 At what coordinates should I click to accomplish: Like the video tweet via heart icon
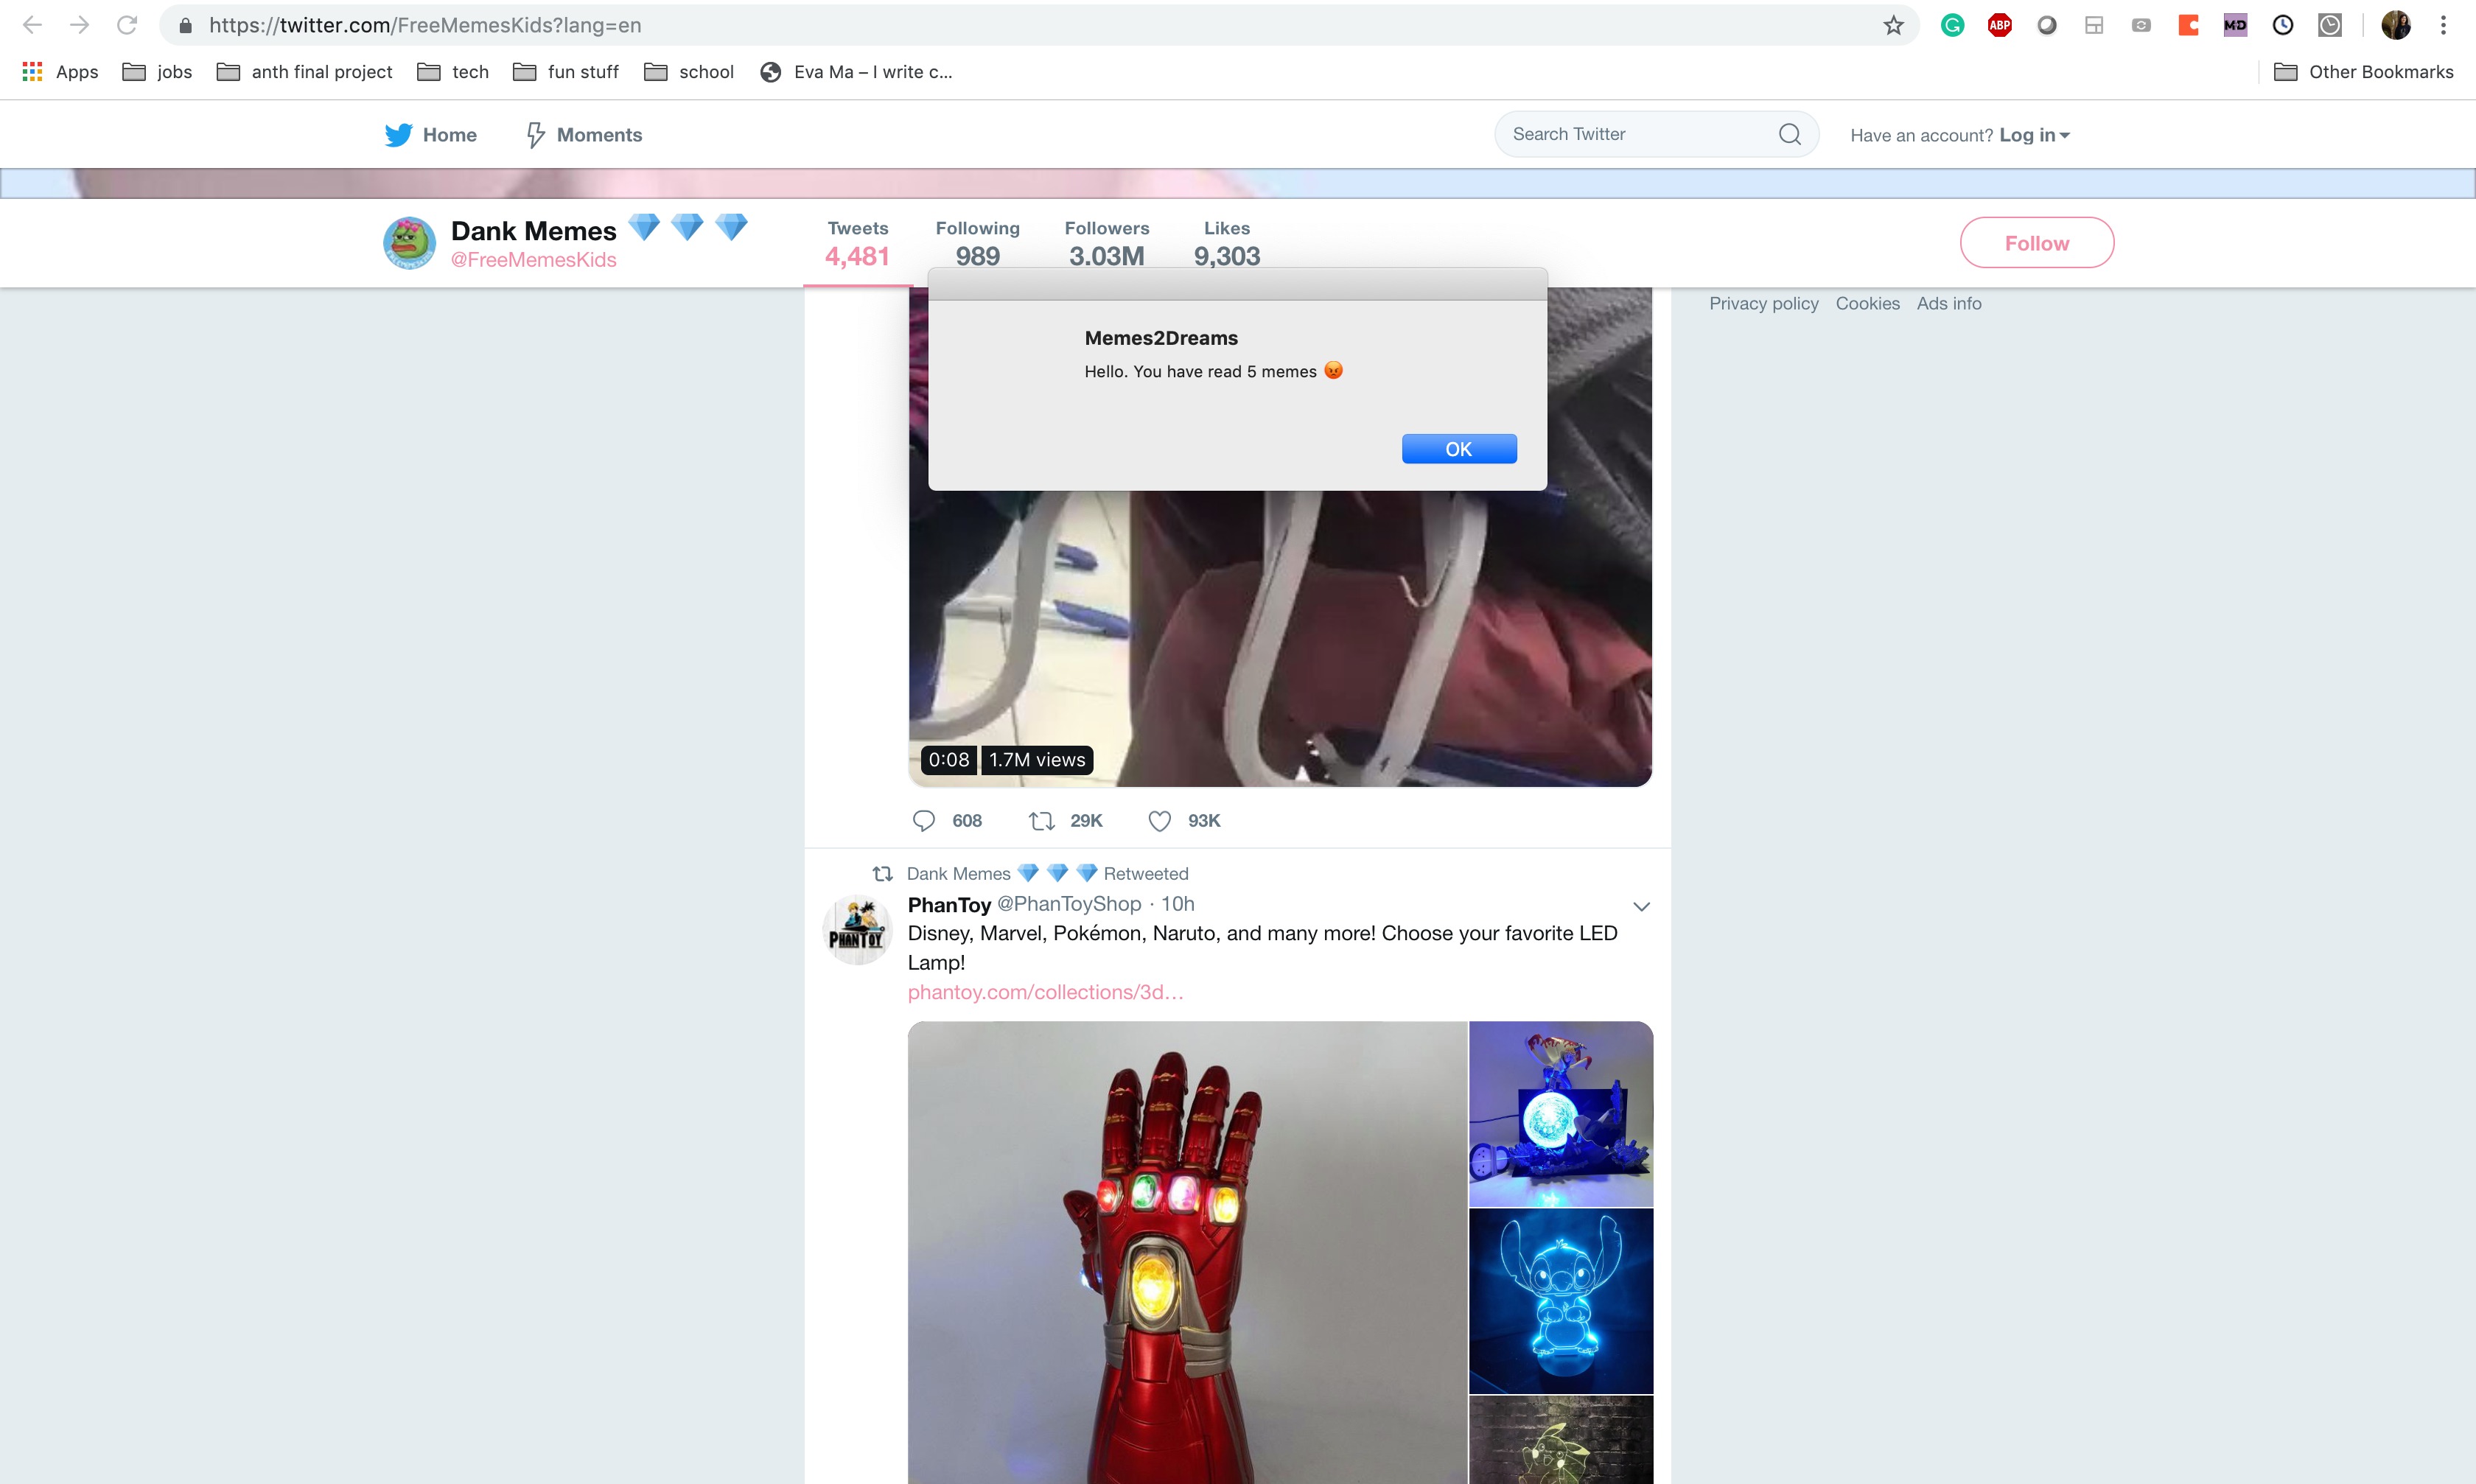(x=1159, y=821)
